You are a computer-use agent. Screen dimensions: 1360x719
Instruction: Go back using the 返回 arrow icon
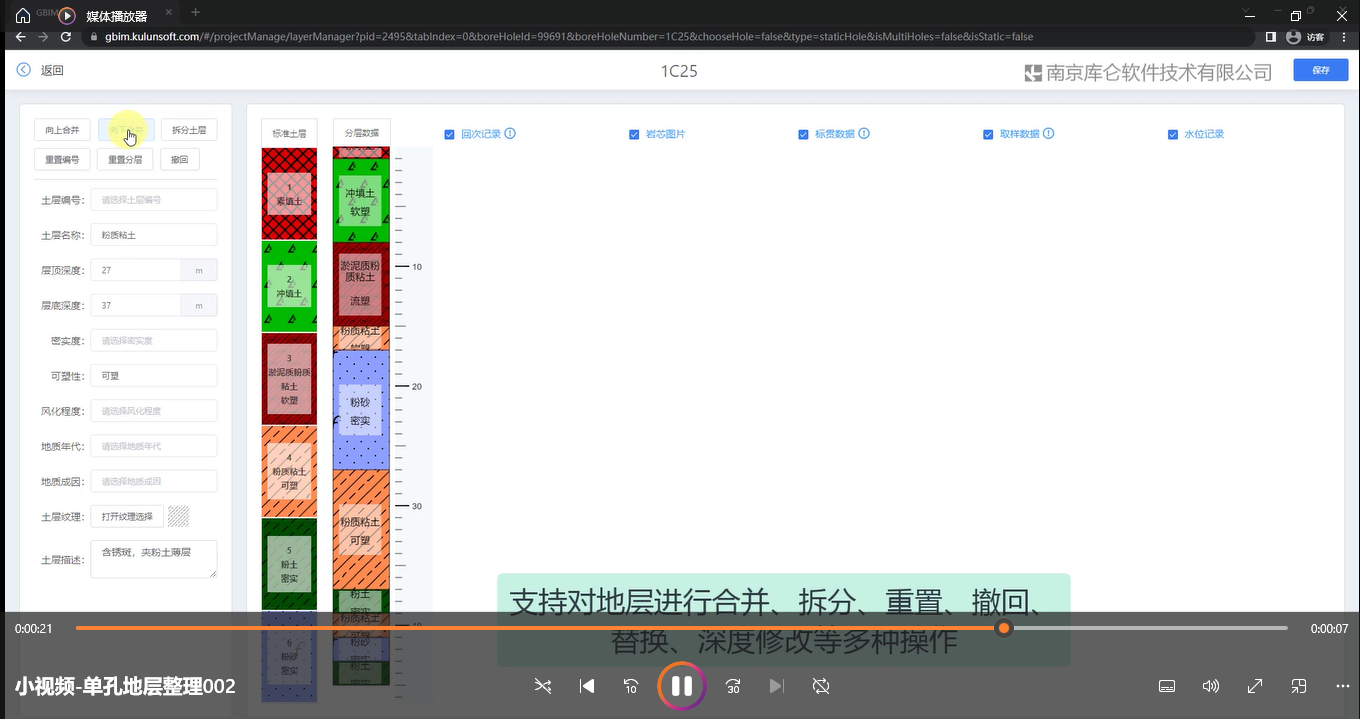coord(24,70)
